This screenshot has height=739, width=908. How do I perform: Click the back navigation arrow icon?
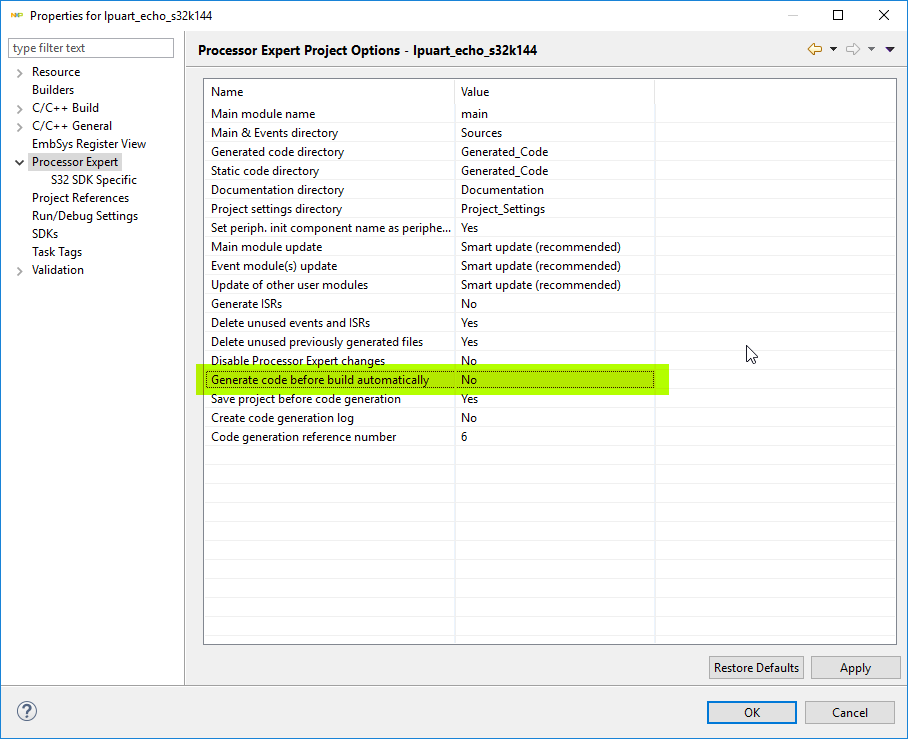pyautogui.click(x=814, y=49)
